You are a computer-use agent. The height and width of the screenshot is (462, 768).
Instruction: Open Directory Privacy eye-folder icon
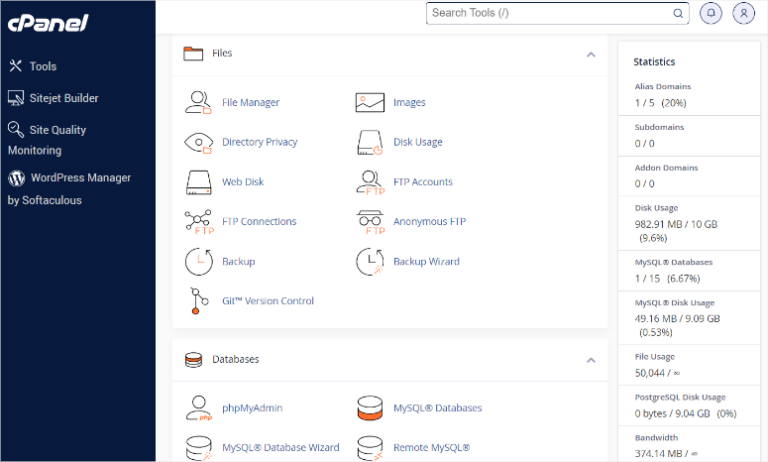[x=199, y=142]
